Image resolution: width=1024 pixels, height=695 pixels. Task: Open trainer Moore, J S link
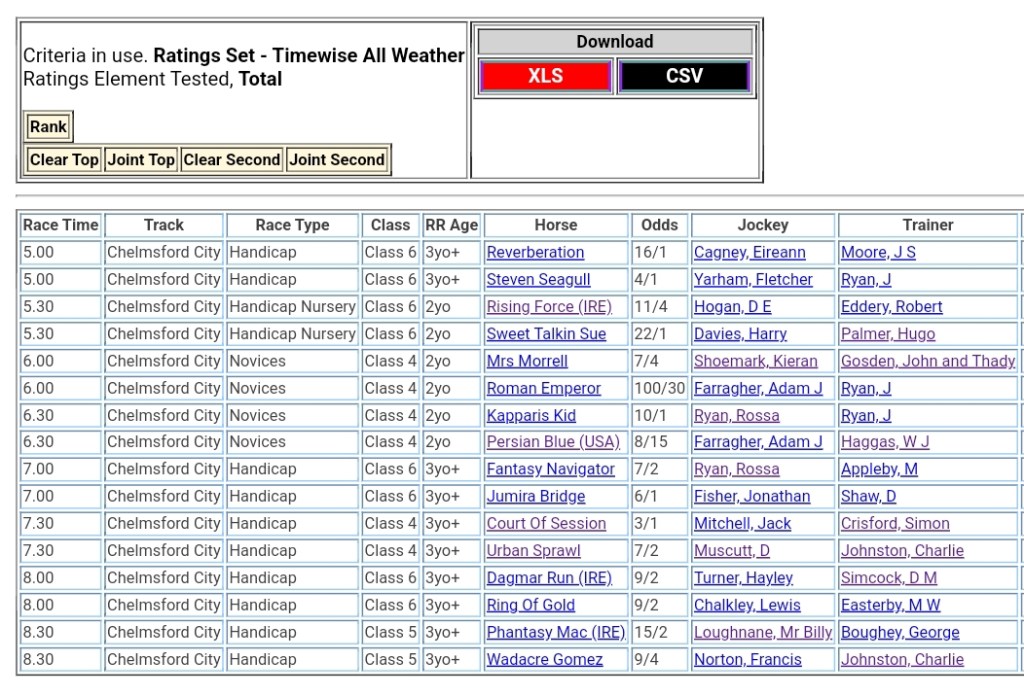[878, 253]
